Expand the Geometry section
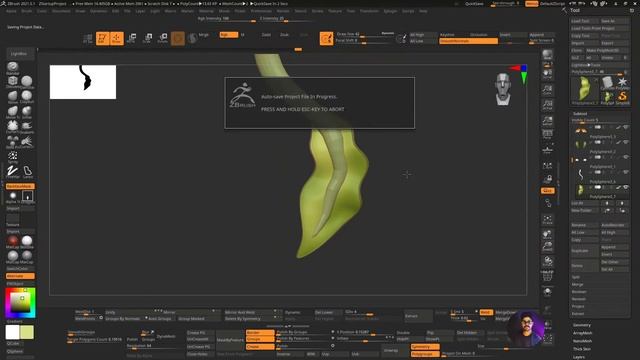 [x=582, y=325]
